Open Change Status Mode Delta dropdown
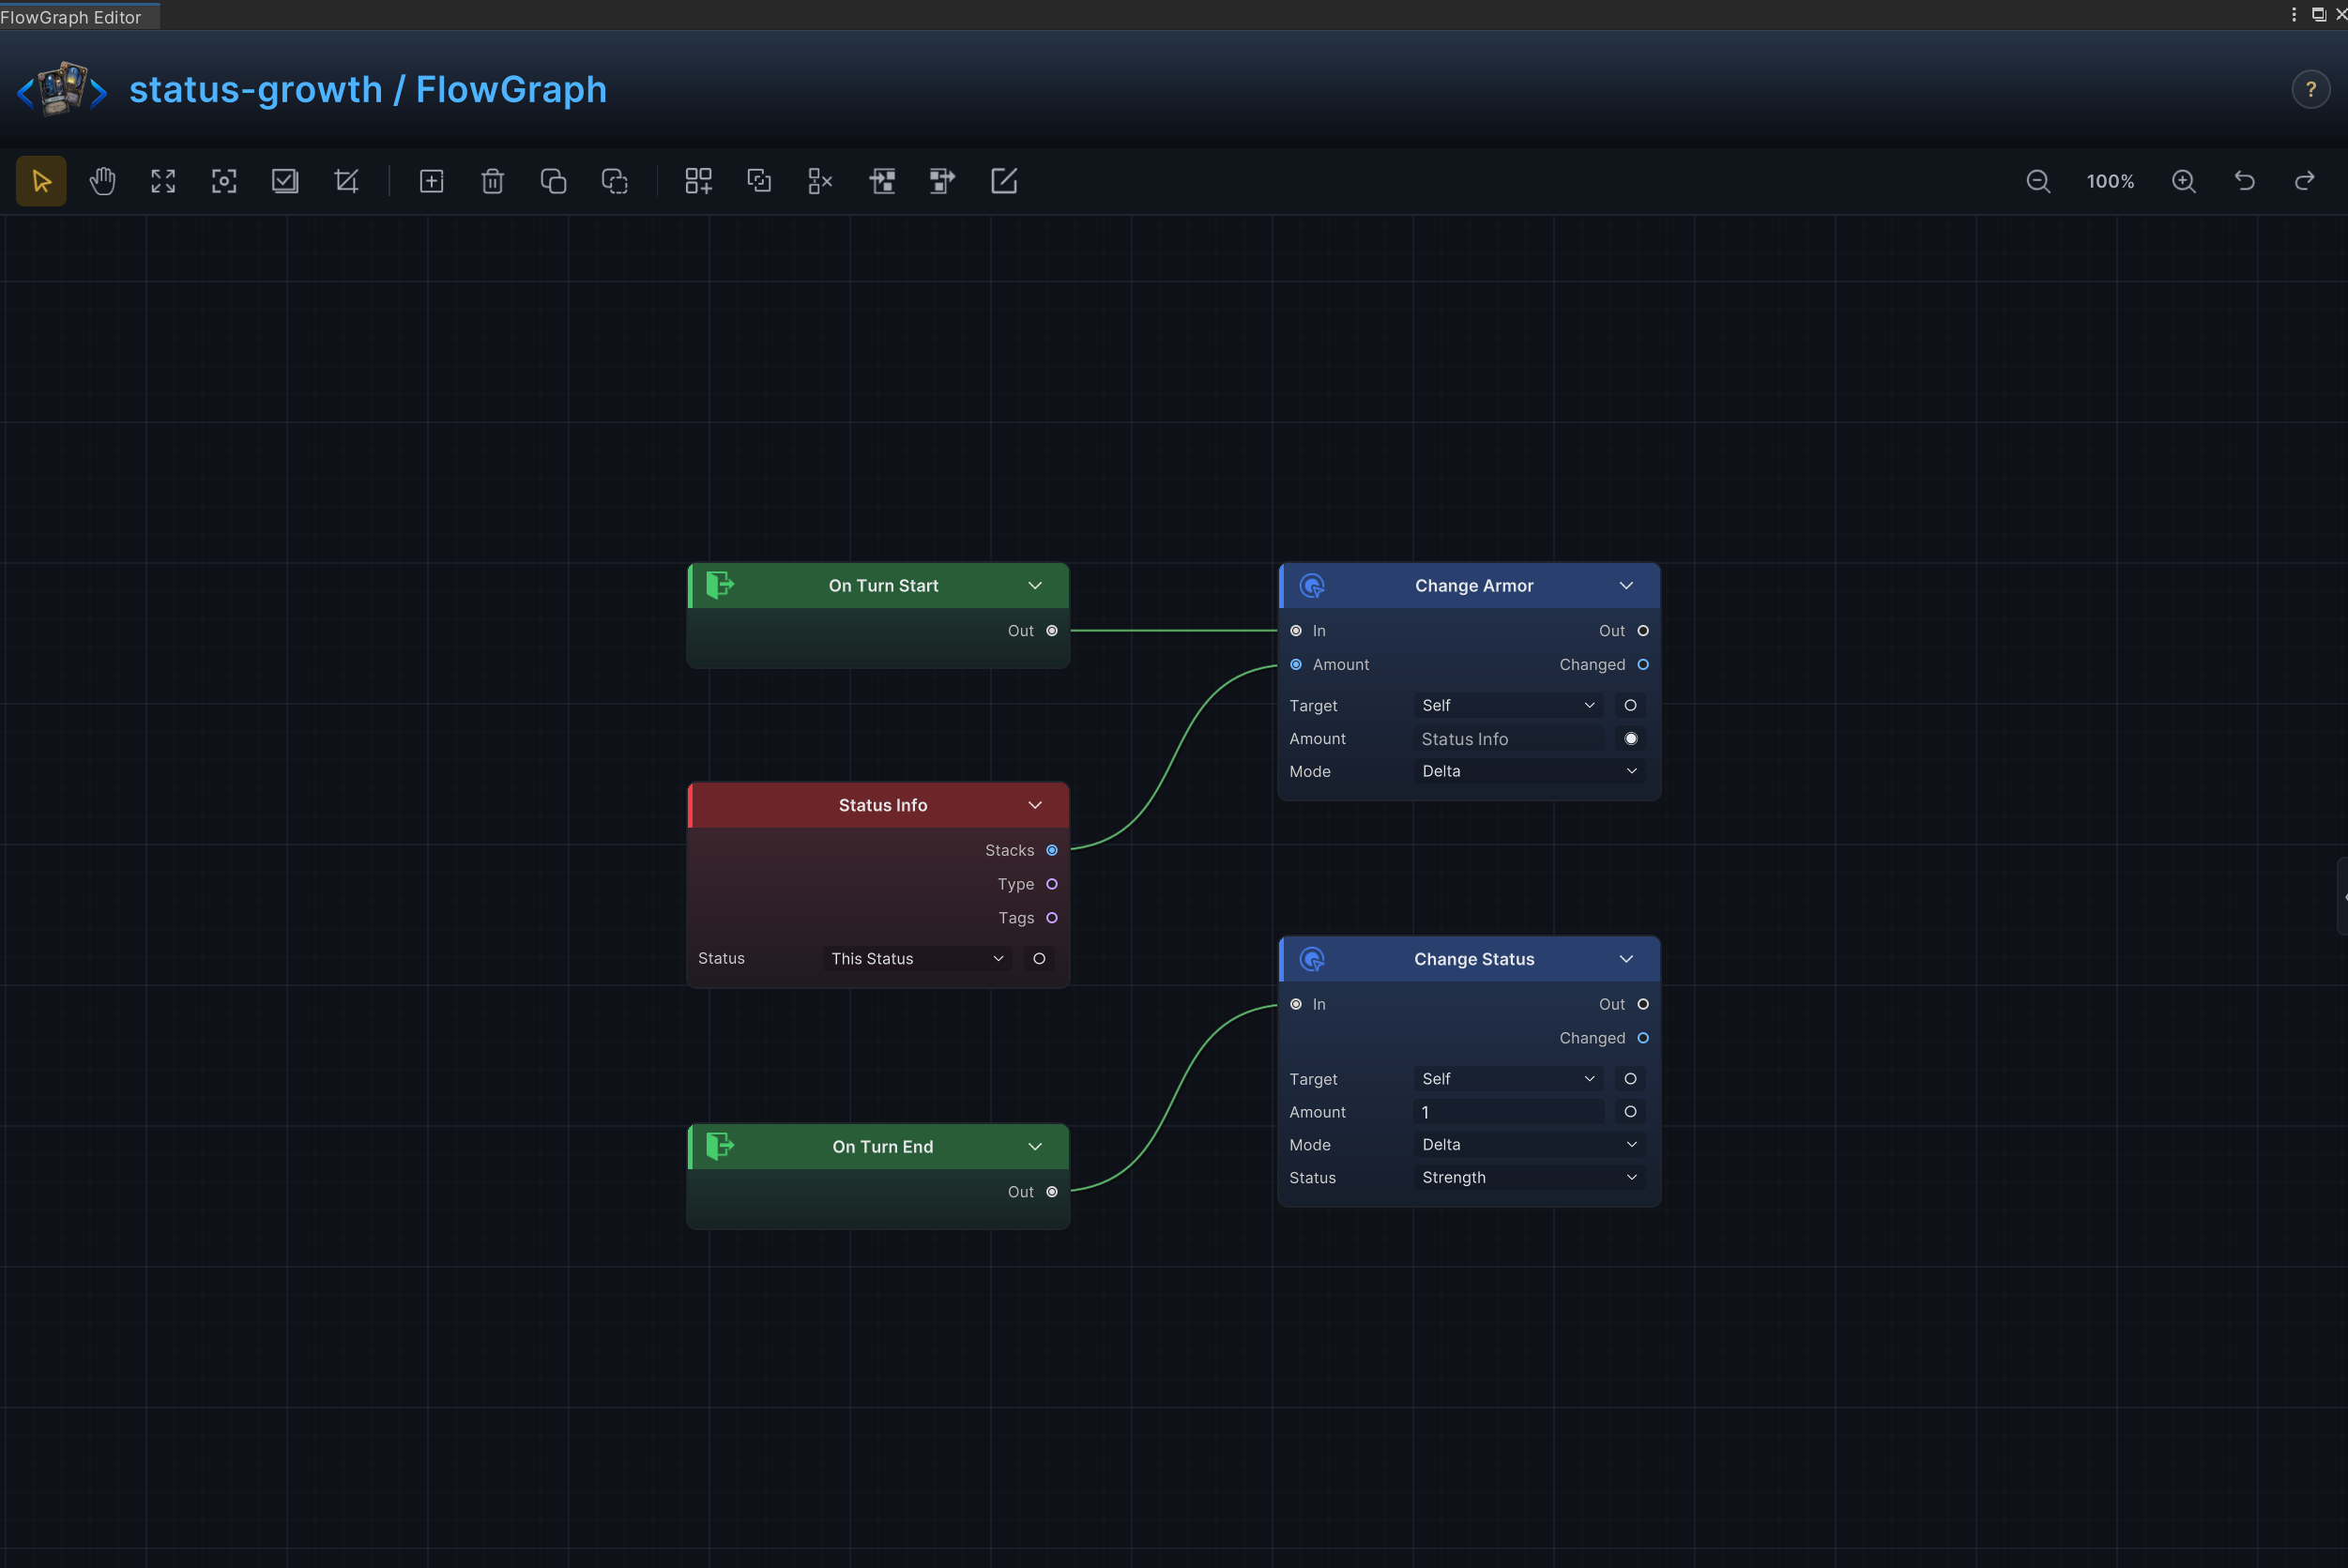The width and height of the screenshot is (2348, 1568). pyautogui.click(x=1529, y=1145)
